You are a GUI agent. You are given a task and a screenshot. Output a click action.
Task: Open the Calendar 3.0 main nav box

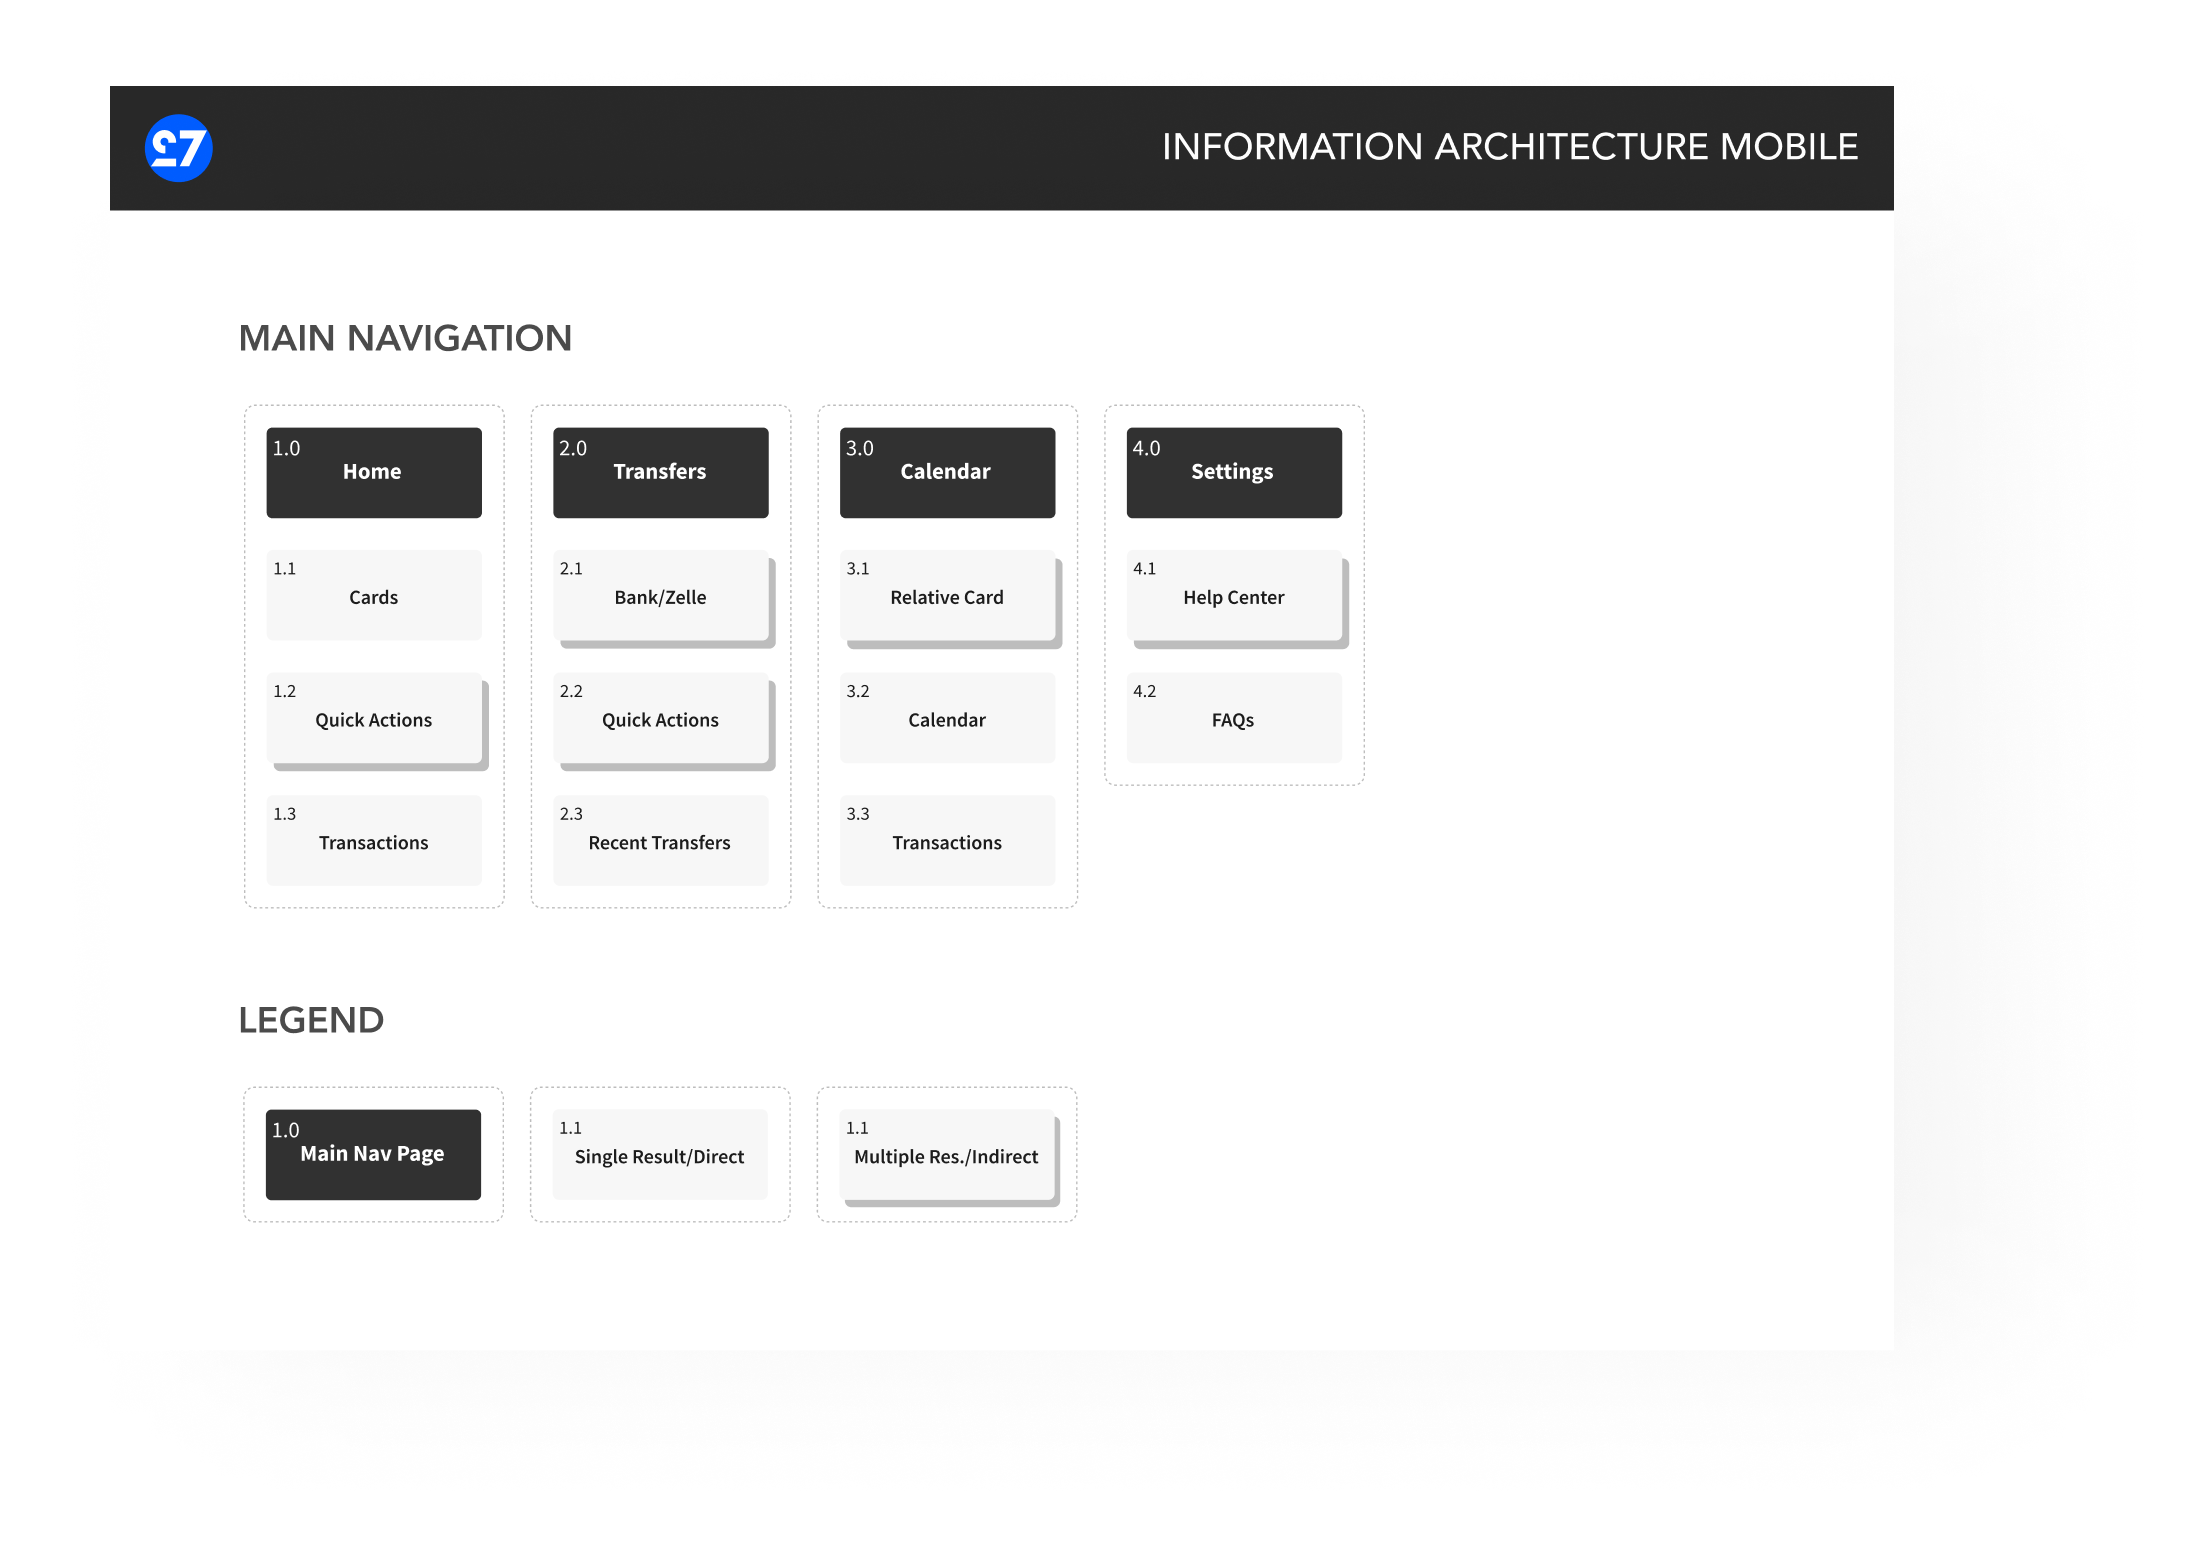pyautogui.click(x=947, y=472)
